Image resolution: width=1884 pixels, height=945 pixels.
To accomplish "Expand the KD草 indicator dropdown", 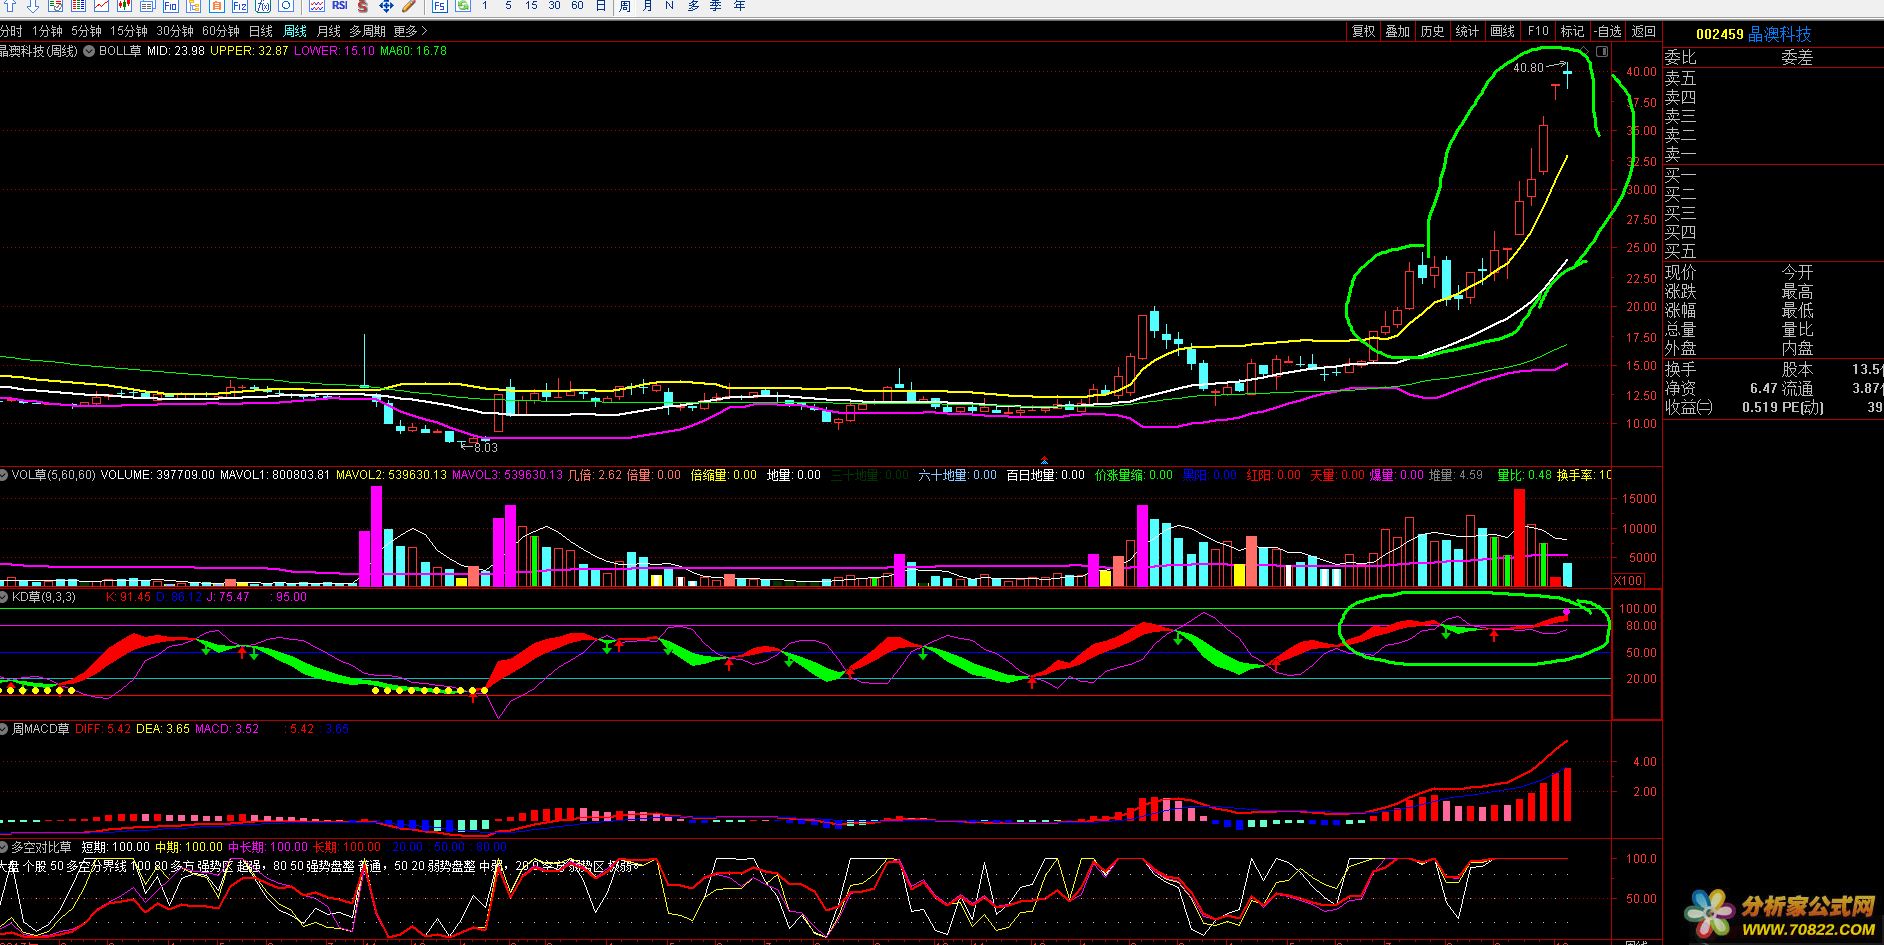I will coord(5,597).
